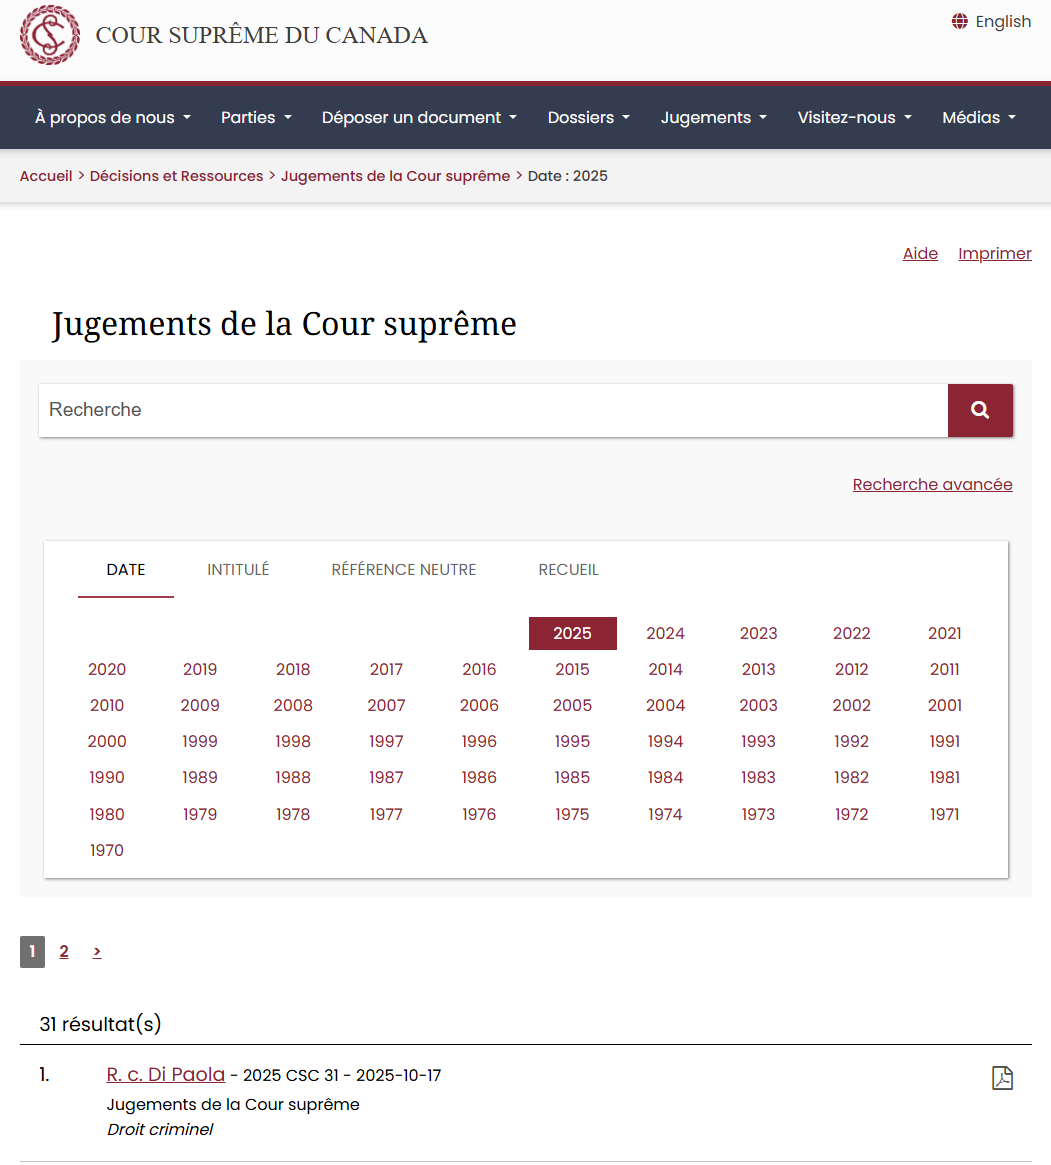This screenshot has height=1165, width=1051.
Task: Select year 2024 in the date list
Action: (665, 633)
